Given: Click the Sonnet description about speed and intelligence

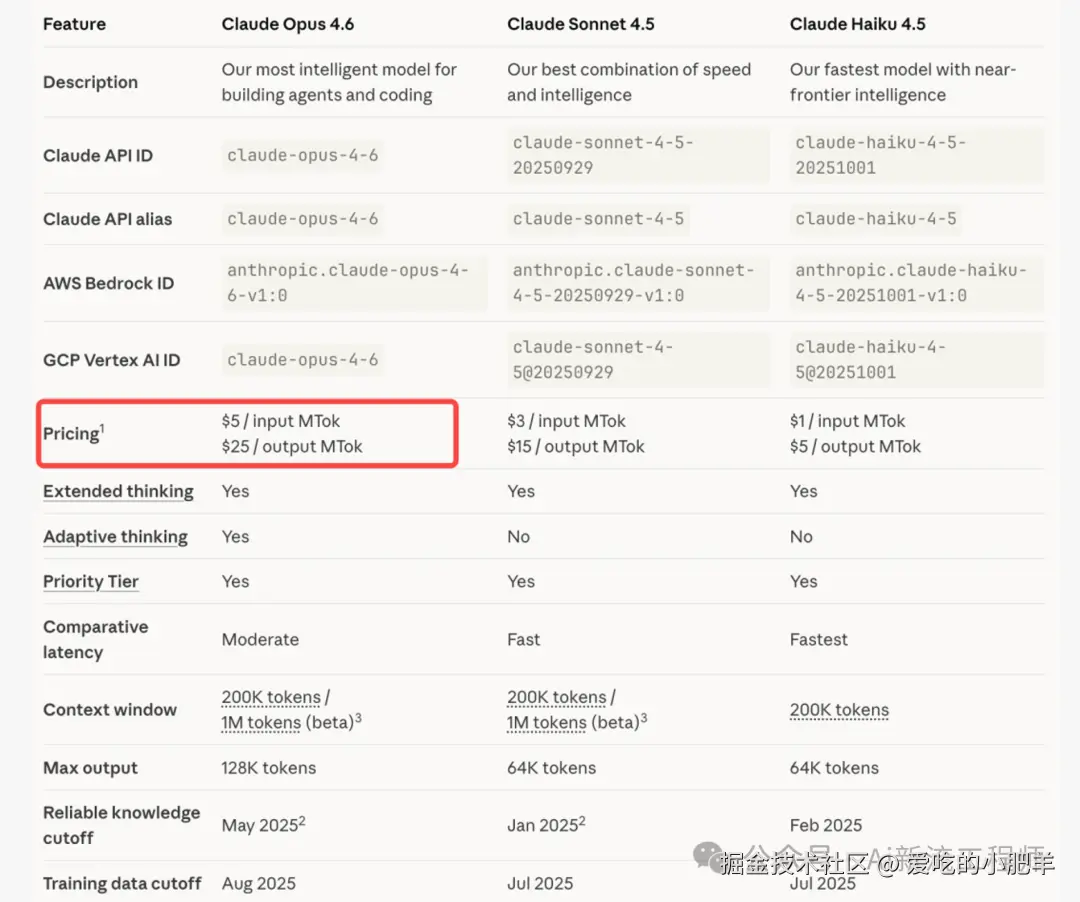Looking at the screenshot, I should (629, 82).
